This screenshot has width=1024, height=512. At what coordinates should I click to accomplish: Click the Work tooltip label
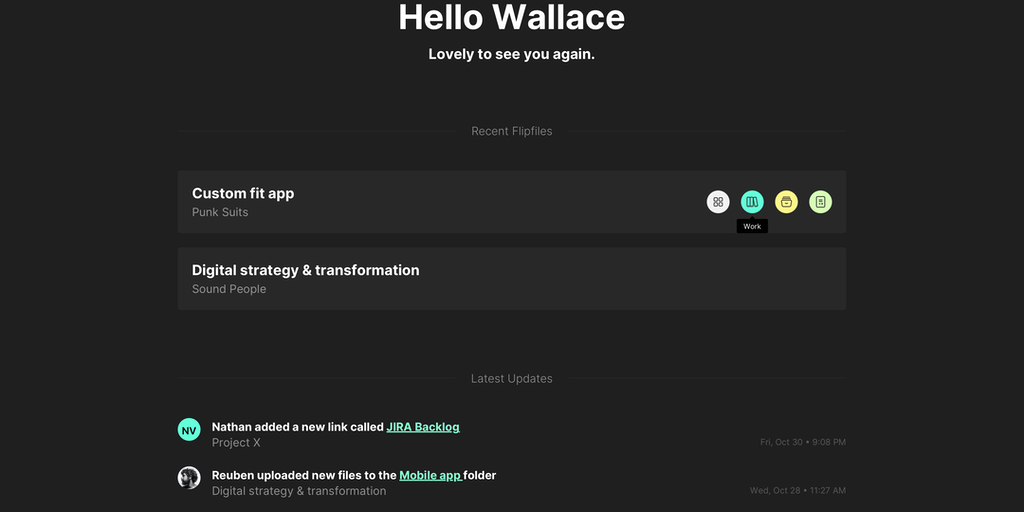[752, 227]
